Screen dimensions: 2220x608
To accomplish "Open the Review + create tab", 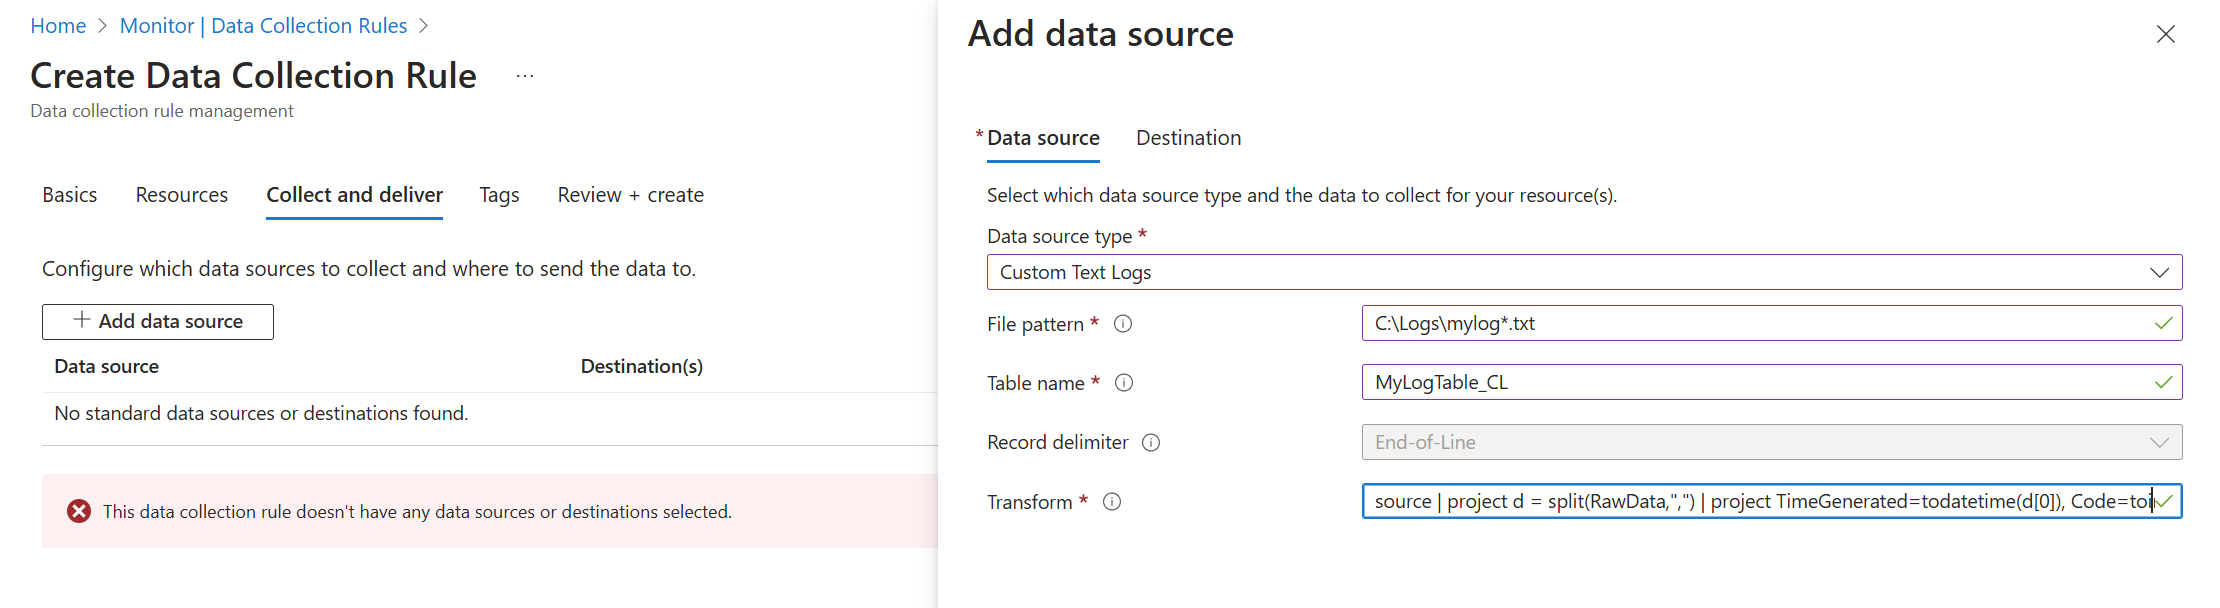I will click(x=630, y=195).
